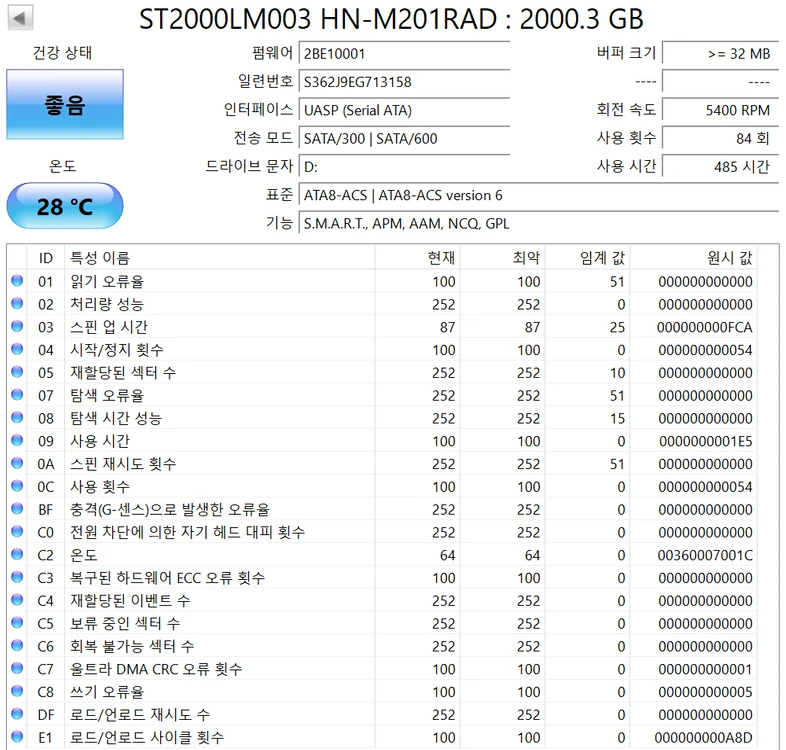Click the status dot for 08 탐색 시간 성능
This screenshot has width=786, height=750.
coord(17,418)
